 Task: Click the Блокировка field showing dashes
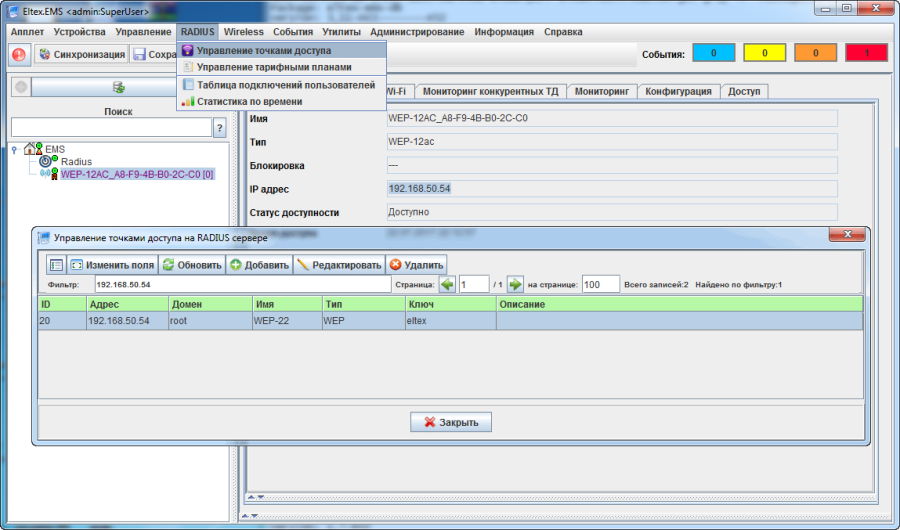pos(612,165)
